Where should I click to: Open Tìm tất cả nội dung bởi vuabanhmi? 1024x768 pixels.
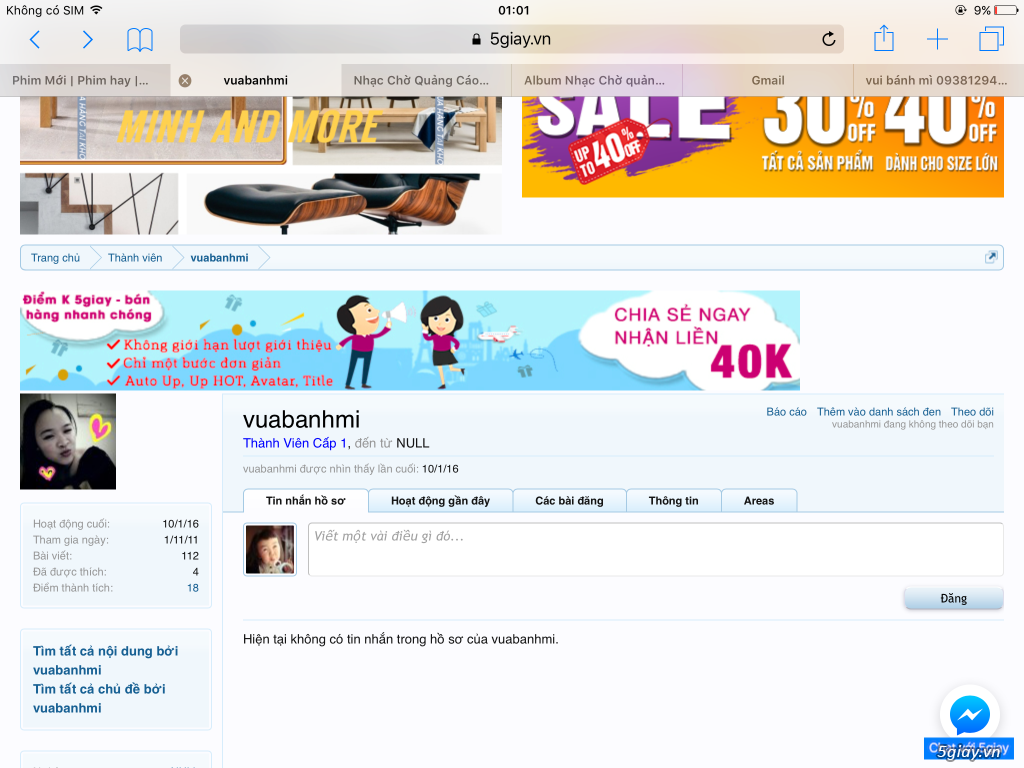click(105, 660)
